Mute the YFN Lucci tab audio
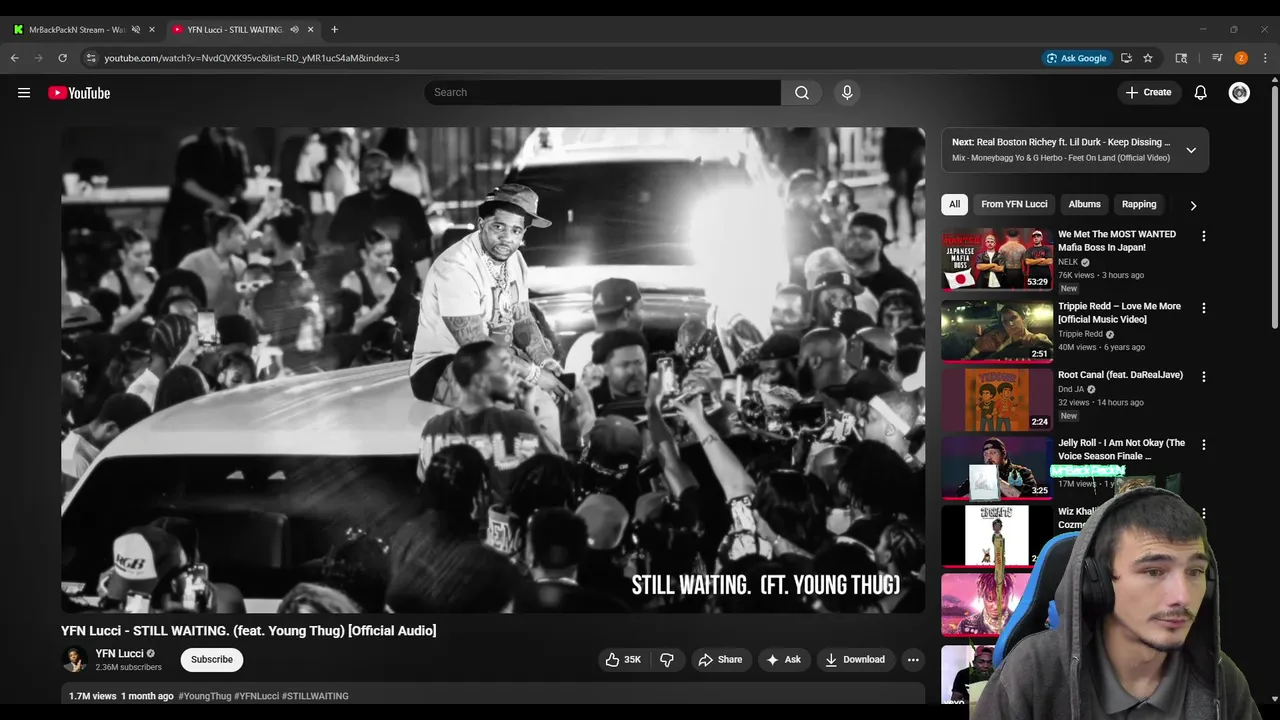Image resolution: width=1280 pixels, height=720 pixels. coord(294,30)
